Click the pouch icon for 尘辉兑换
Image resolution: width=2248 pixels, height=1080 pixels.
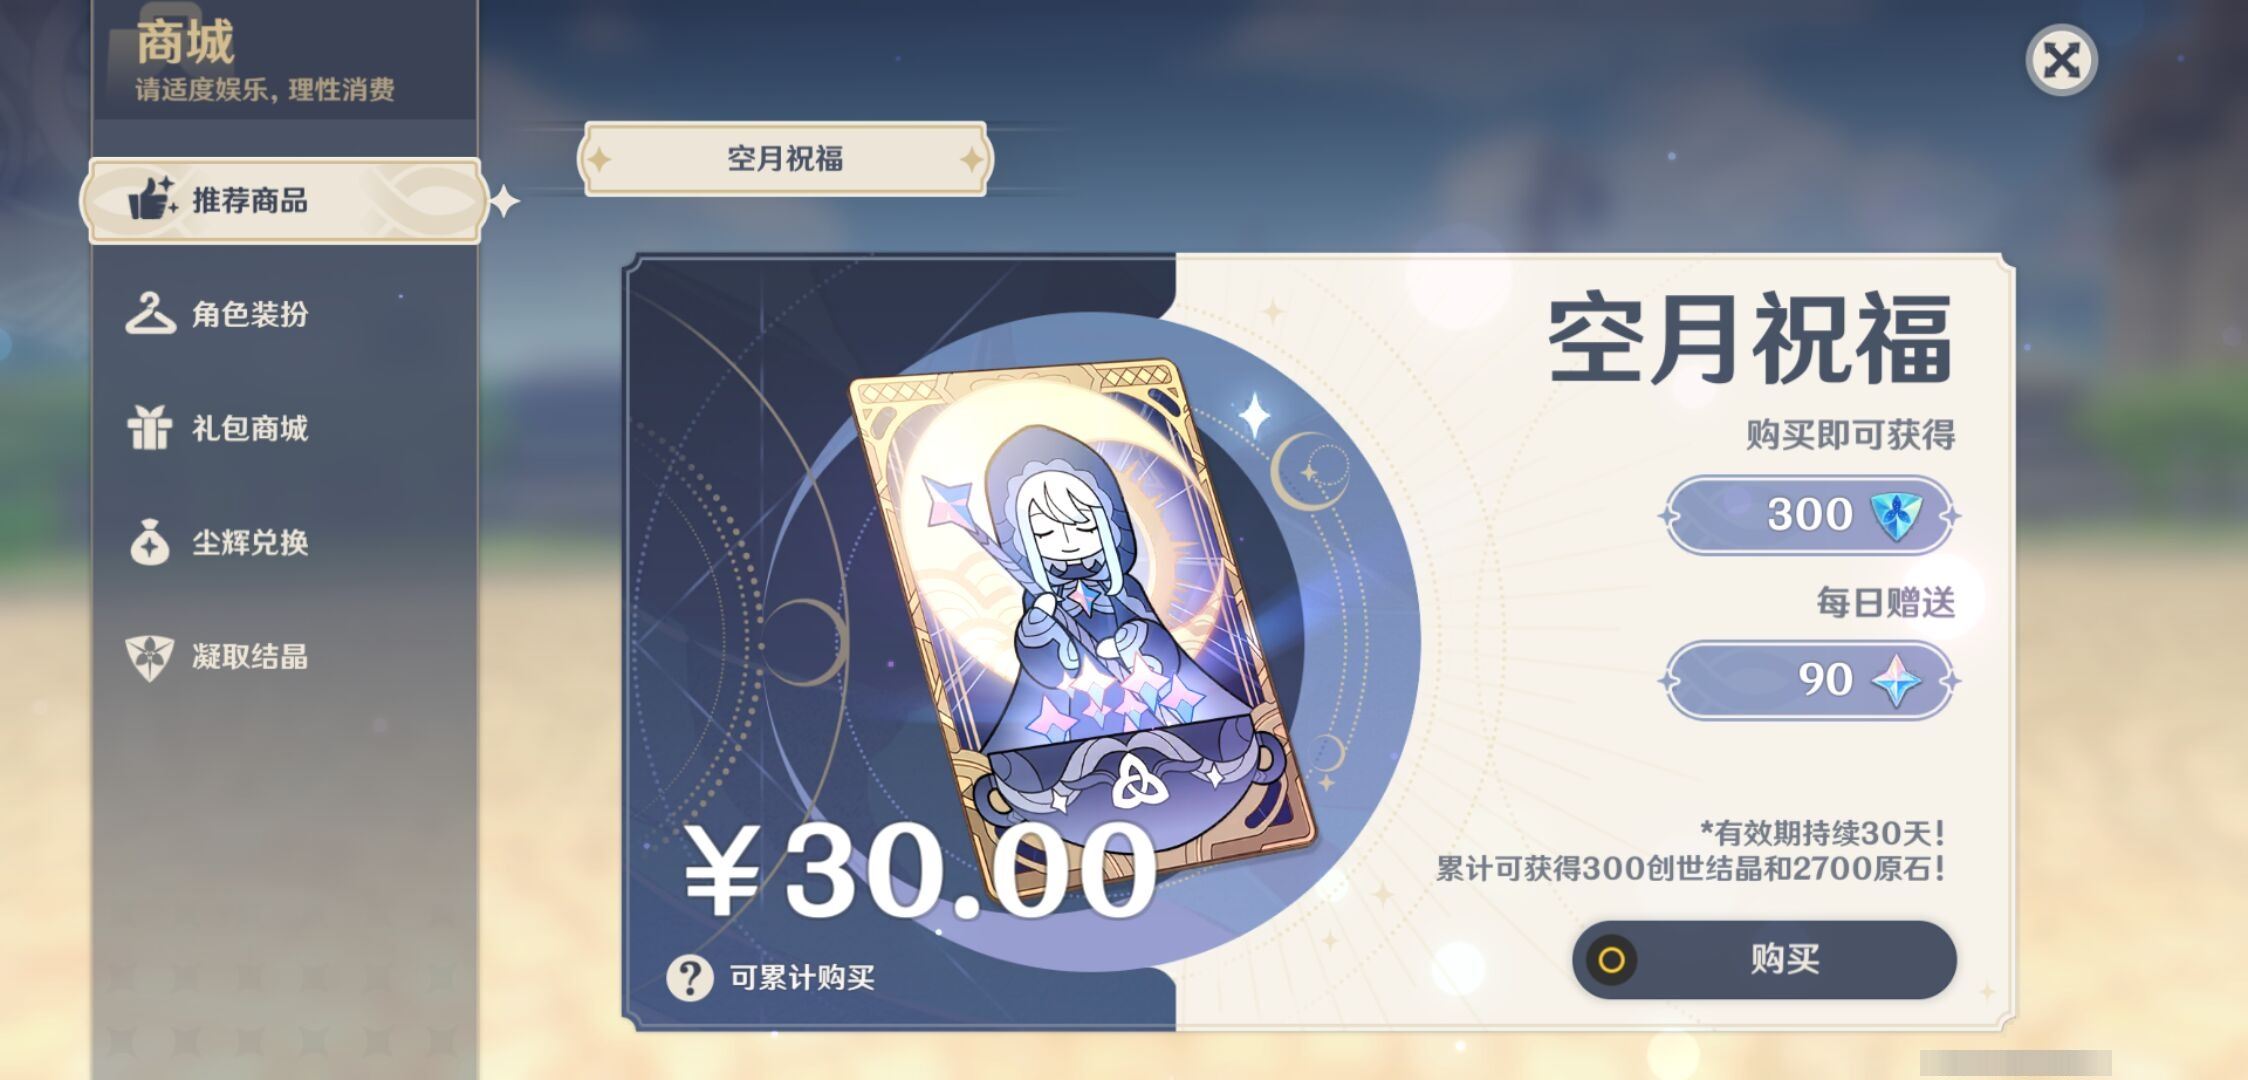pos(150,542)
